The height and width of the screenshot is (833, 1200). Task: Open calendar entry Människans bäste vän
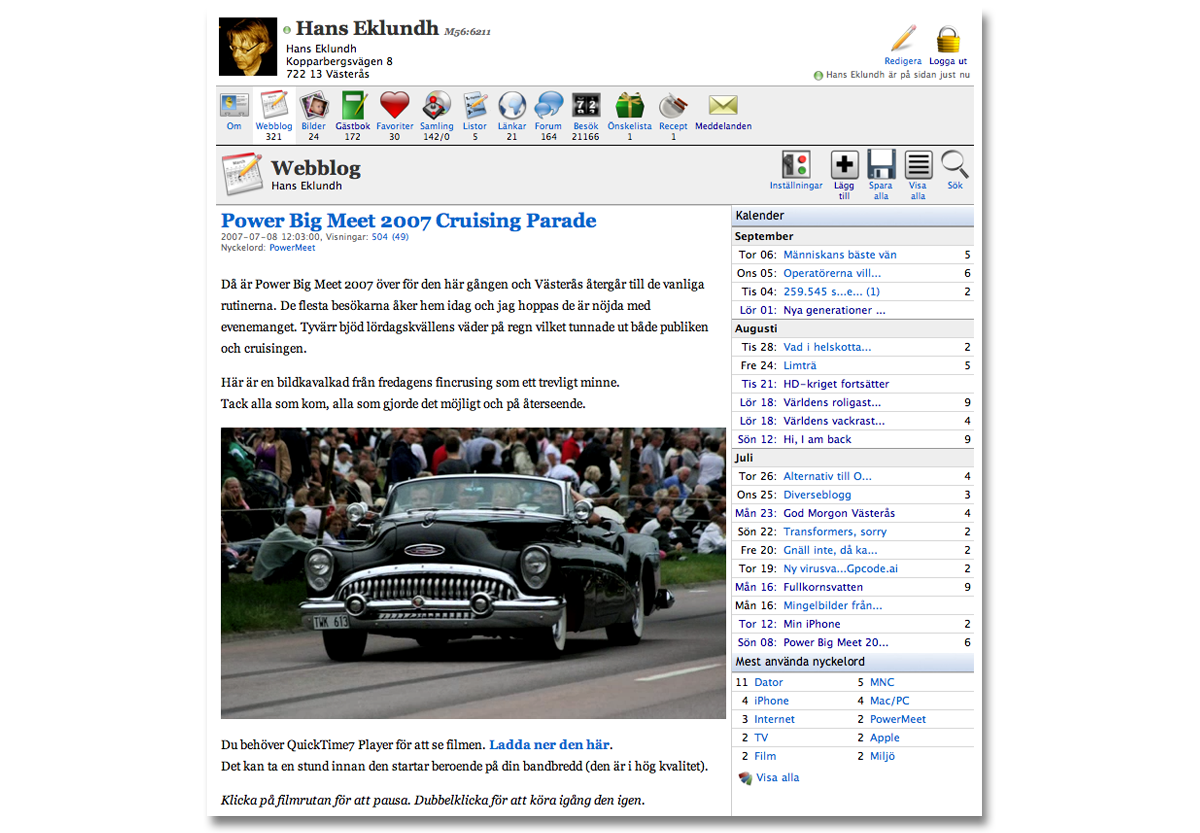pos(840,255)
